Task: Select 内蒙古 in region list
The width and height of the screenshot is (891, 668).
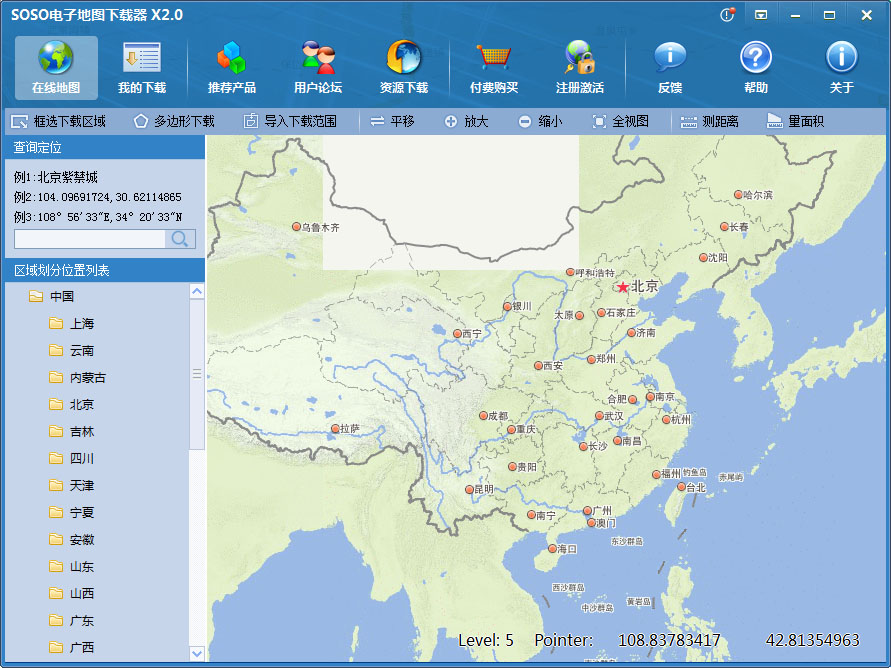Action: point(77,378)
